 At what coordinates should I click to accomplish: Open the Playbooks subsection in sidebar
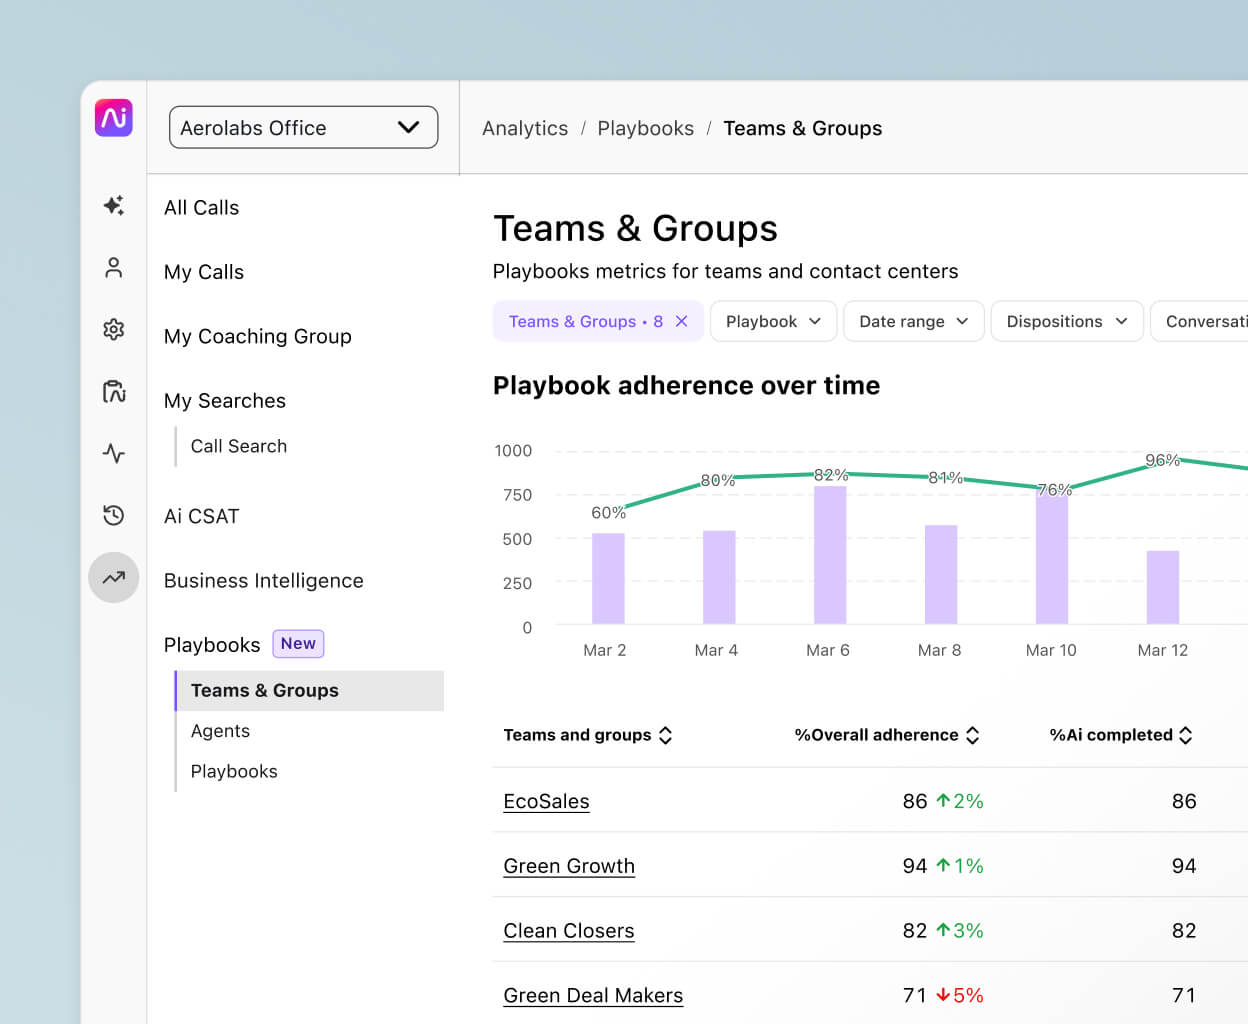pyautogui.click(x=234, y=771)
